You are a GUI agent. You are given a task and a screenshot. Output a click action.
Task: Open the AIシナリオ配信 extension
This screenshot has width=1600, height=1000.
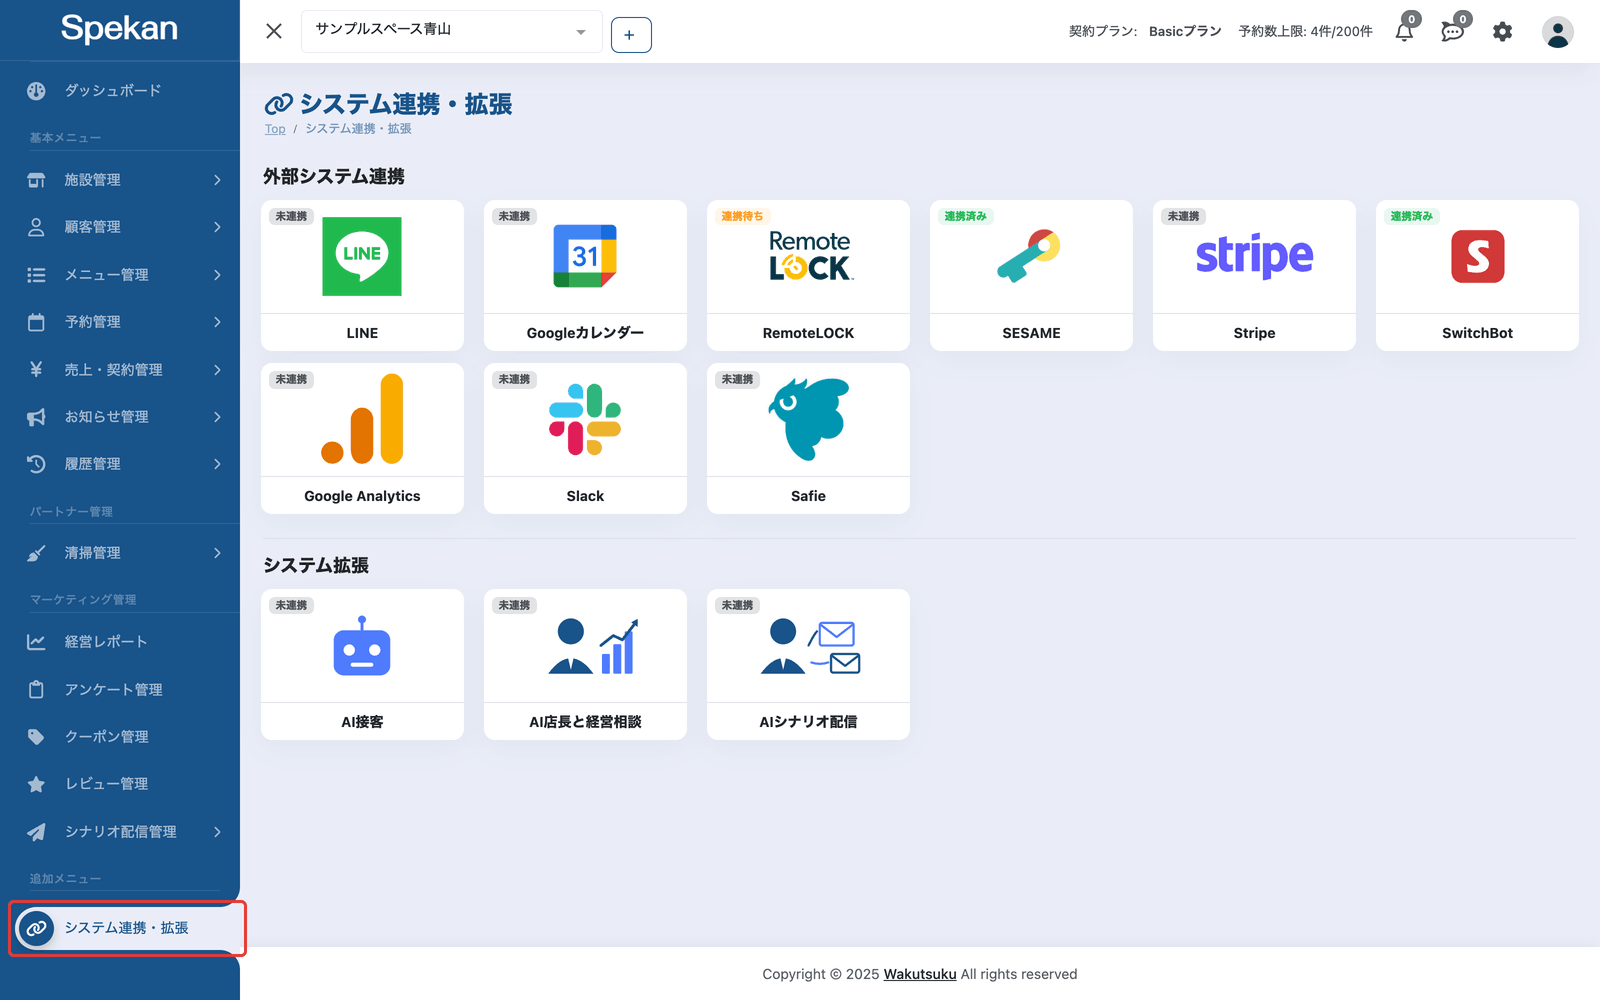pos(808,664)
